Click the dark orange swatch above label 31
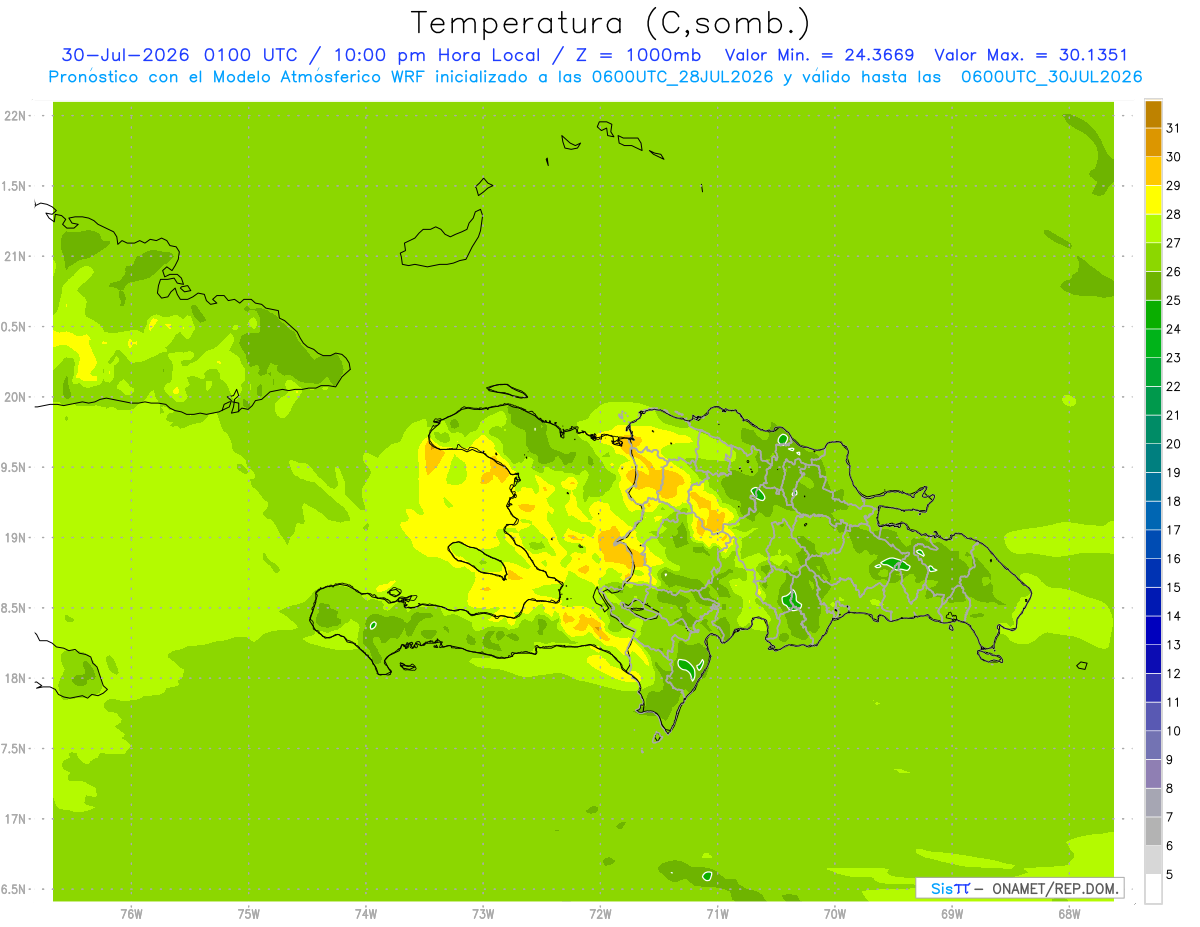The width and height of the screenshot is (1200, 927). [1153, 114]
